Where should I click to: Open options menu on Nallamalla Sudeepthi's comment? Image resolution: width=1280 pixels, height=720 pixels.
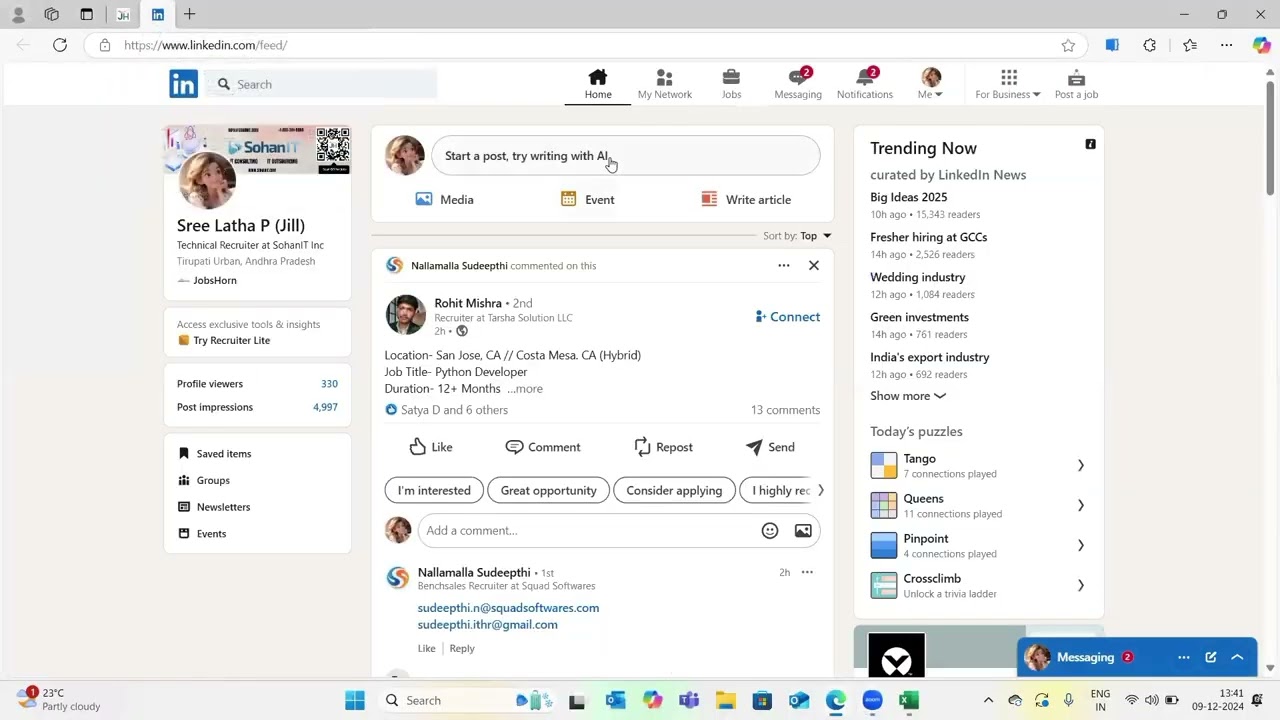(x=807, y=572)
